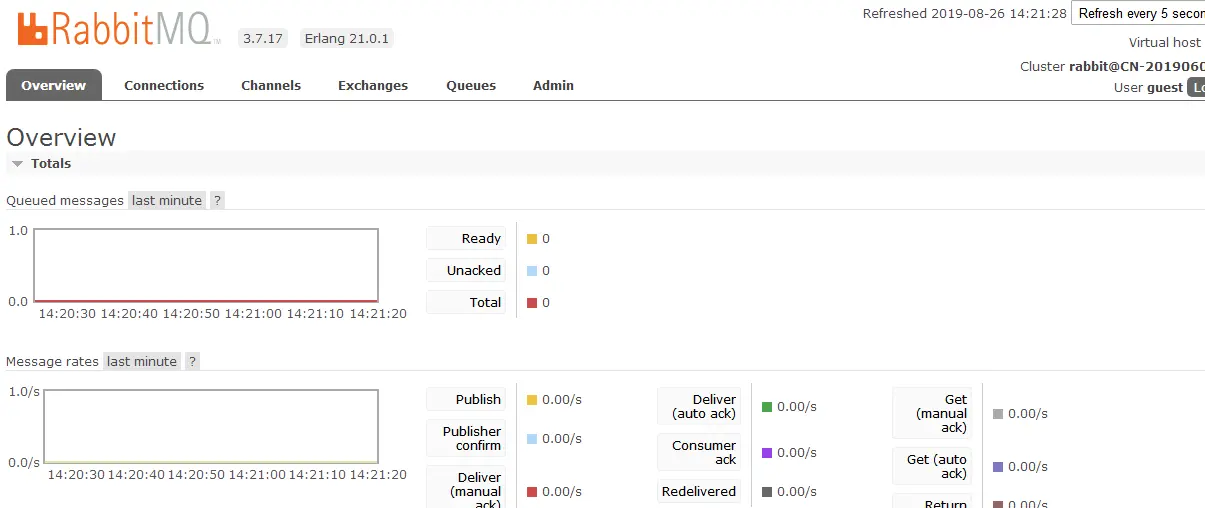Click the Refreshed 2019-08-26 14:21:28 timestamp

tap(965, 14)
